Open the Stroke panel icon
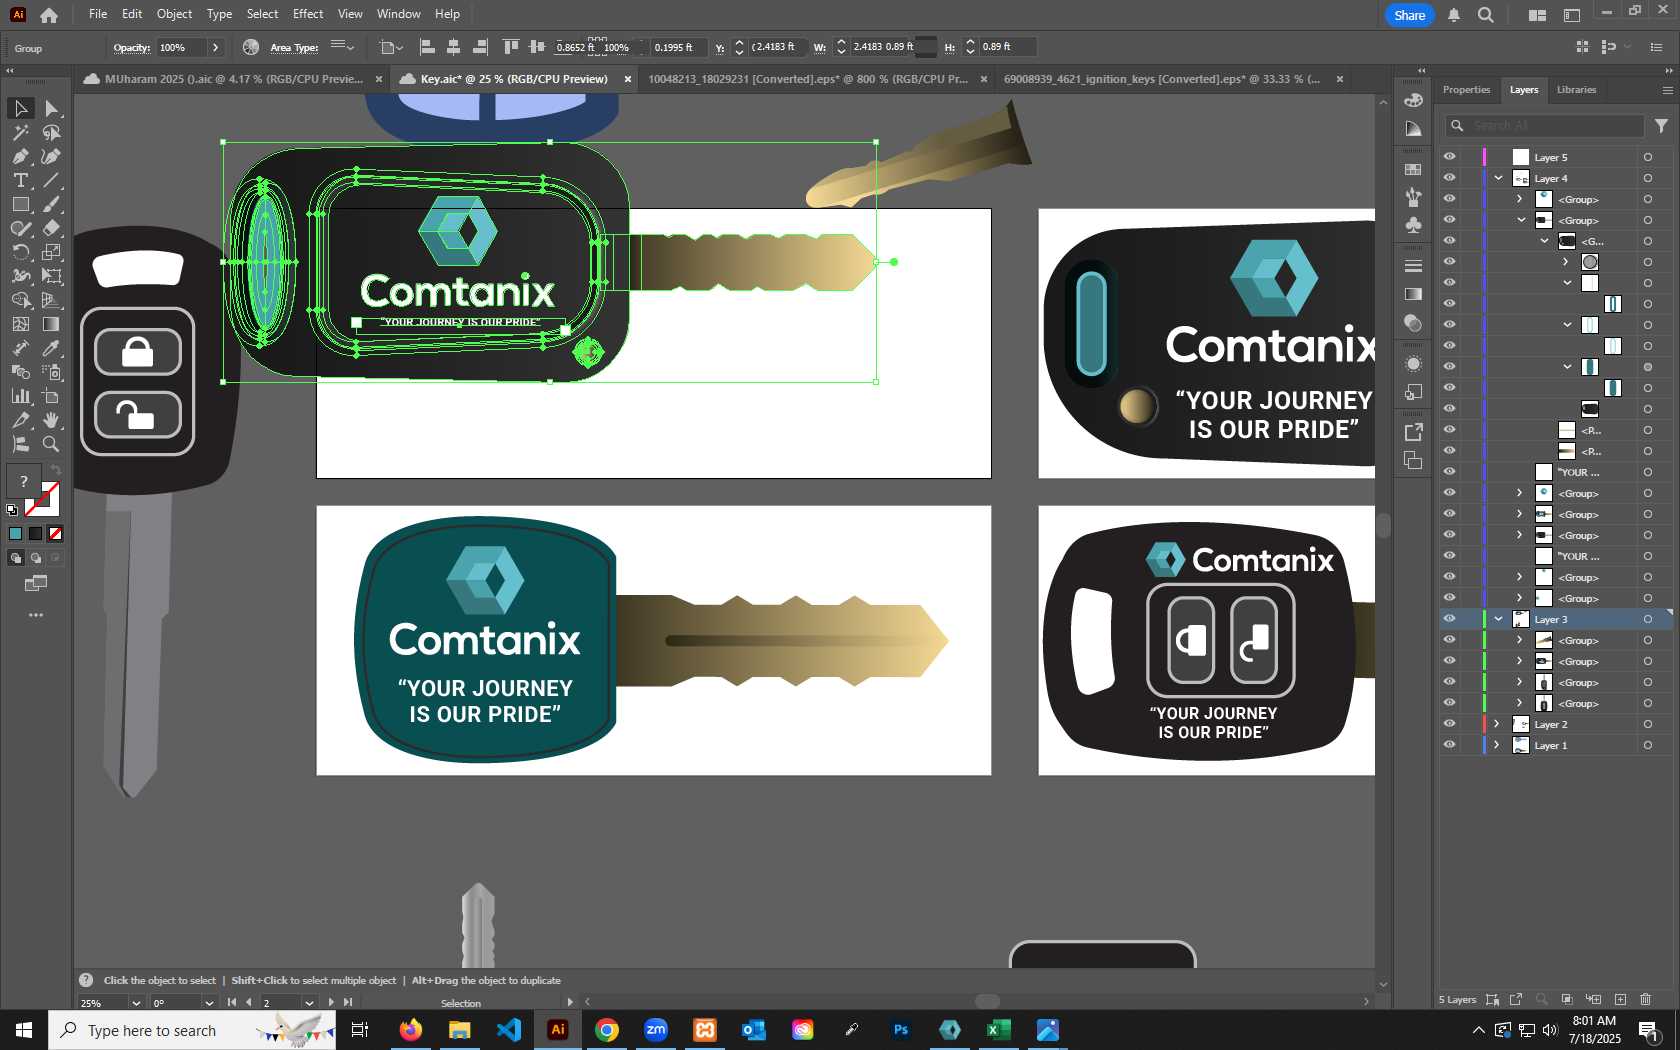1680x1050 pixels. 1413,266
